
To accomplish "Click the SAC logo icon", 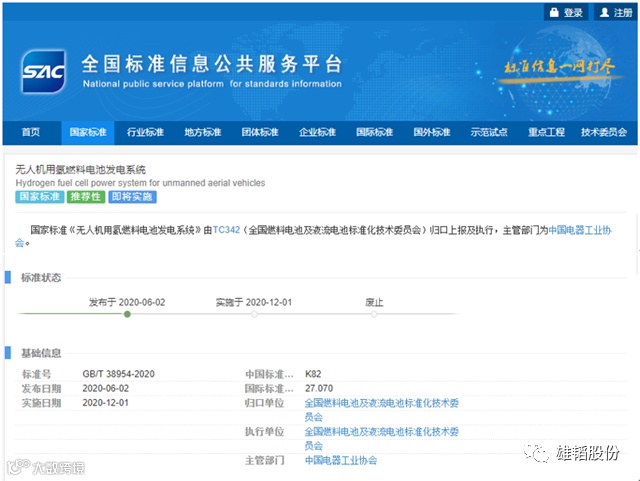I will click(44, 71).
